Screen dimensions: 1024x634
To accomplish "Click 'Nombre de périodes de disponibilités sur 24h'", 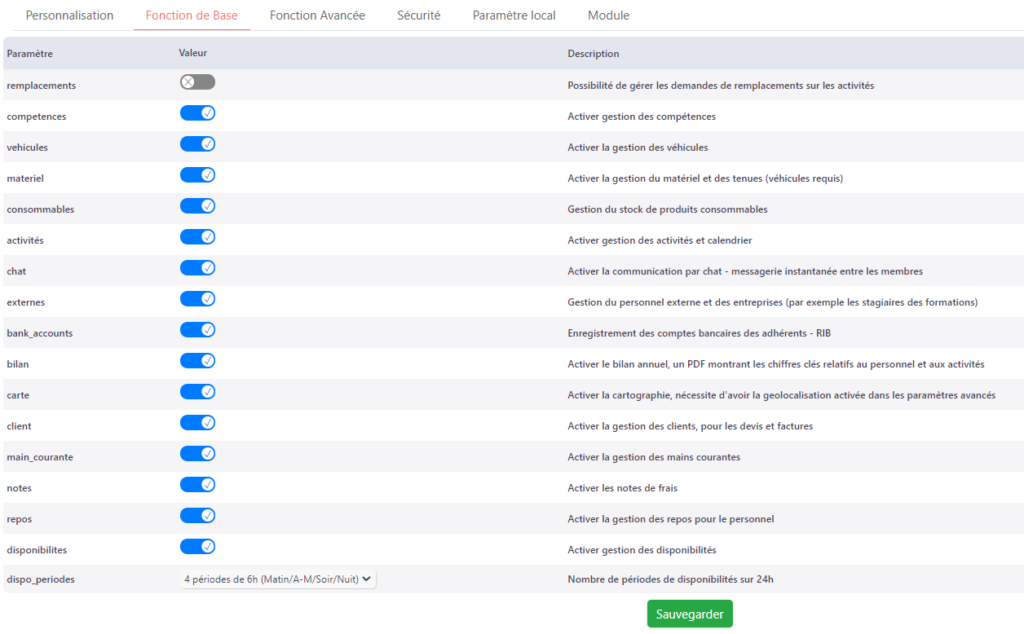I will 670,579.
